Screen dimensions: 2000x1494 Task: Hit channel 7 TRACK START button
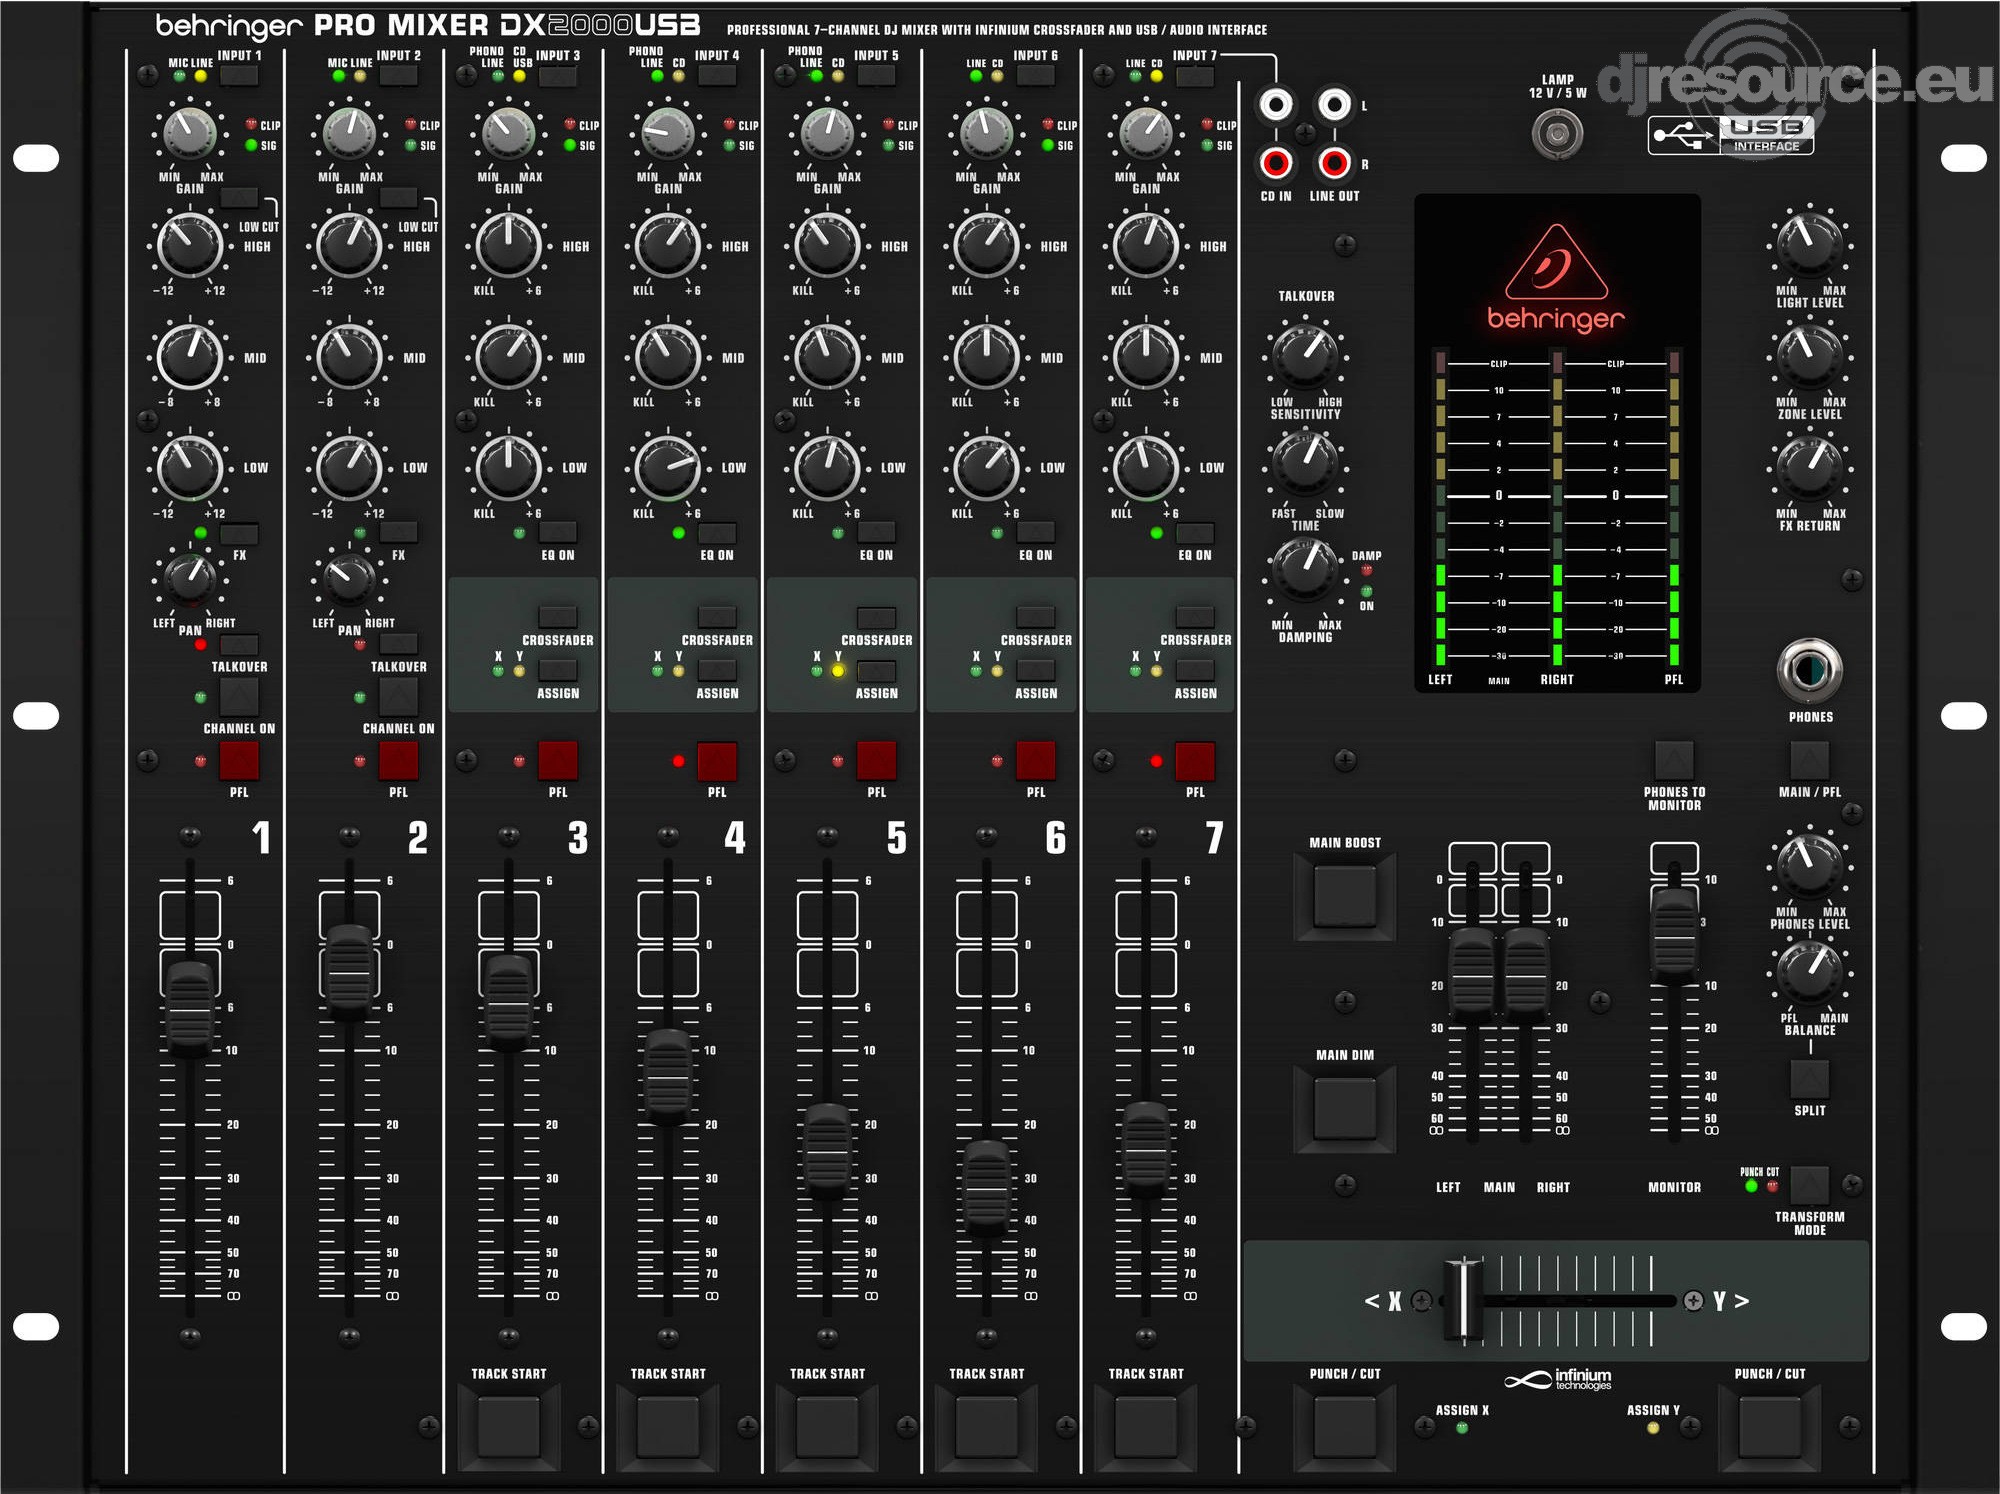[x=1146, y=1427]
